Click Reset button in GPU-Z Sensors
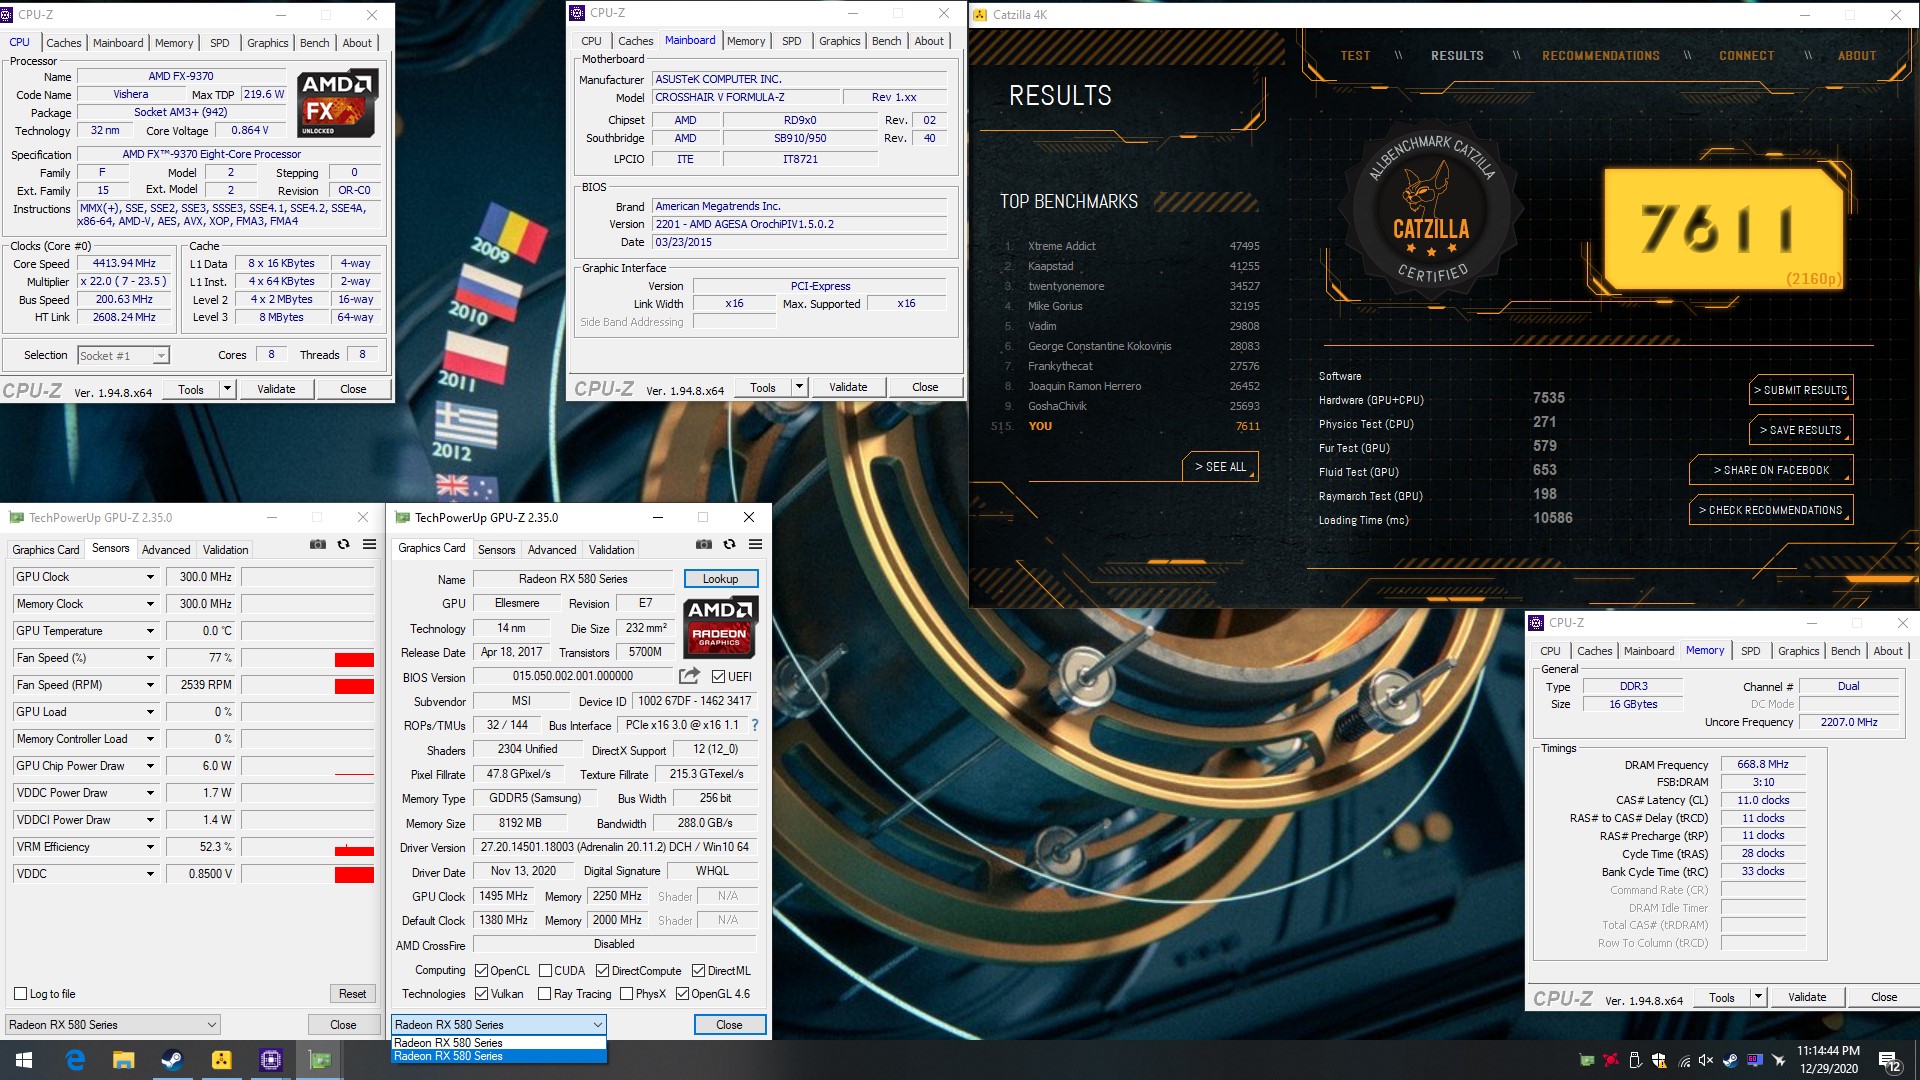The image size is (1920, 1080). click(352, 994)
